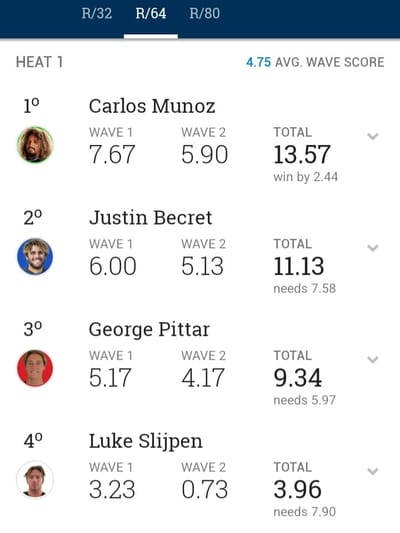Open surfer name Carlos Munoz
400x533 pixels.
point(152,106)
